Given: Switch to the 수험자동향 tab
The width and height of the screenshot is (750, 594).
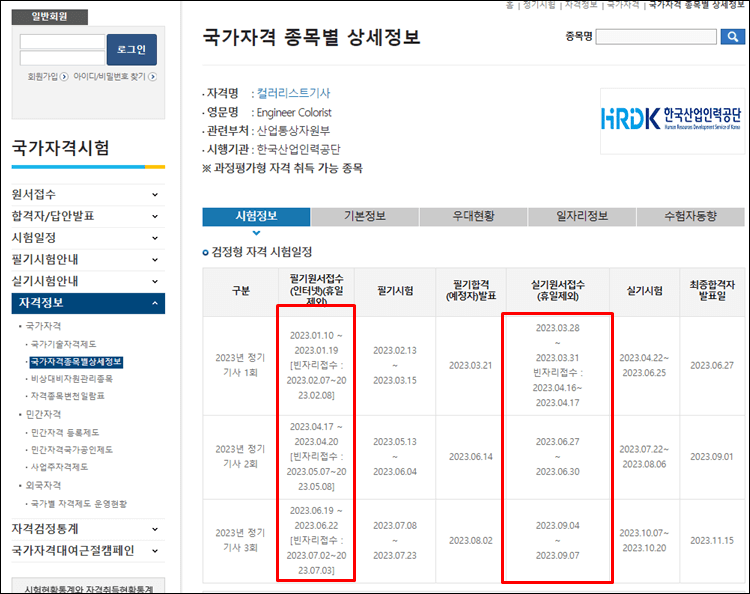Looking at the screenshot, I should (691, 217).
